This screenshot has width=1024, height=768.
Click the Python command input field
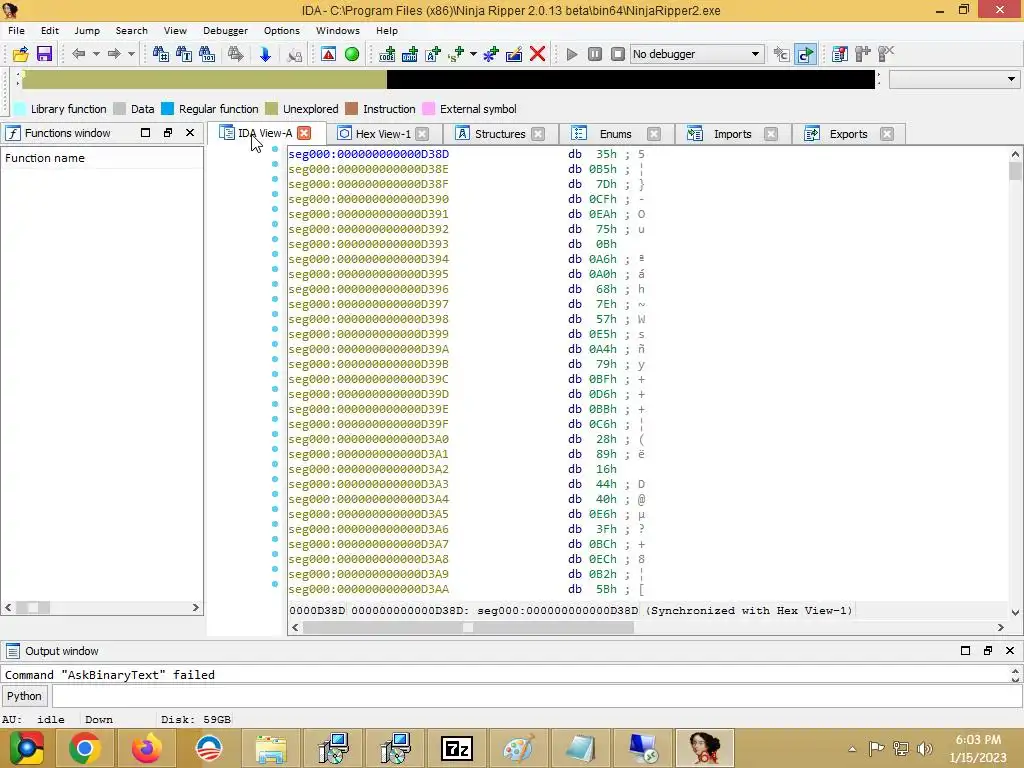pyautogui.click(x=536, y=696)
